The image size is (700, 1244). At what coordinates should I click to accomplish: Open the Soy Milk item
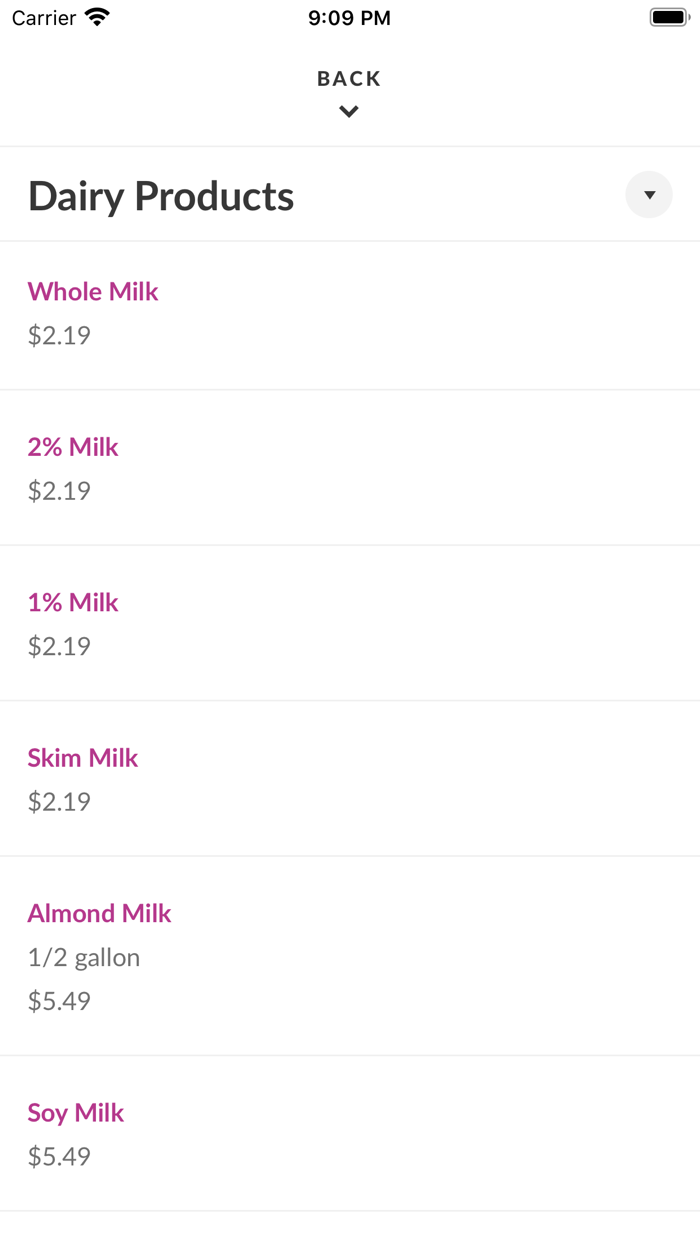(x=76, y=1113)
